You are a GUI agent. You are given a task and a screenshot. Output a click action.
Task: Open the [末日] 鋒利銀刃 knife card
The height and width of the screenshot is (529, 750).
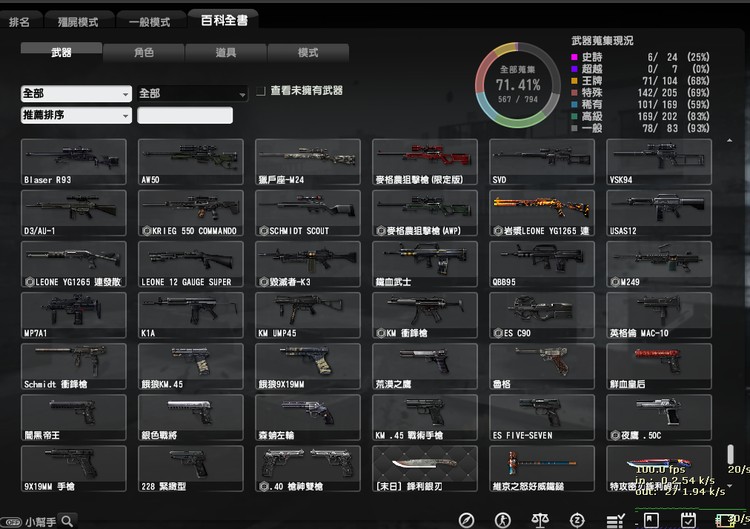[x=425, y=469]
